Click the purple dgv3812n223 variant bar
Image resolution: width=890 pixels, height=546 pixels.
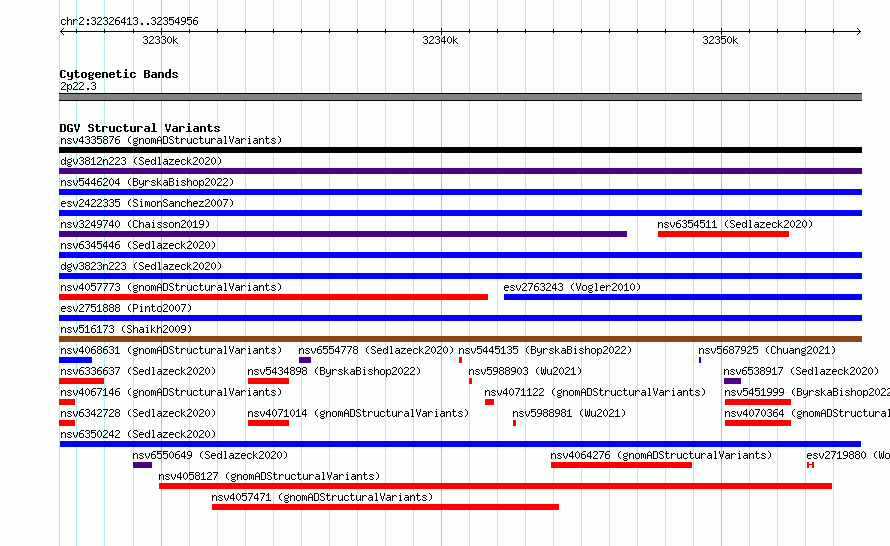pyautogui.click(x=460, y=171)
